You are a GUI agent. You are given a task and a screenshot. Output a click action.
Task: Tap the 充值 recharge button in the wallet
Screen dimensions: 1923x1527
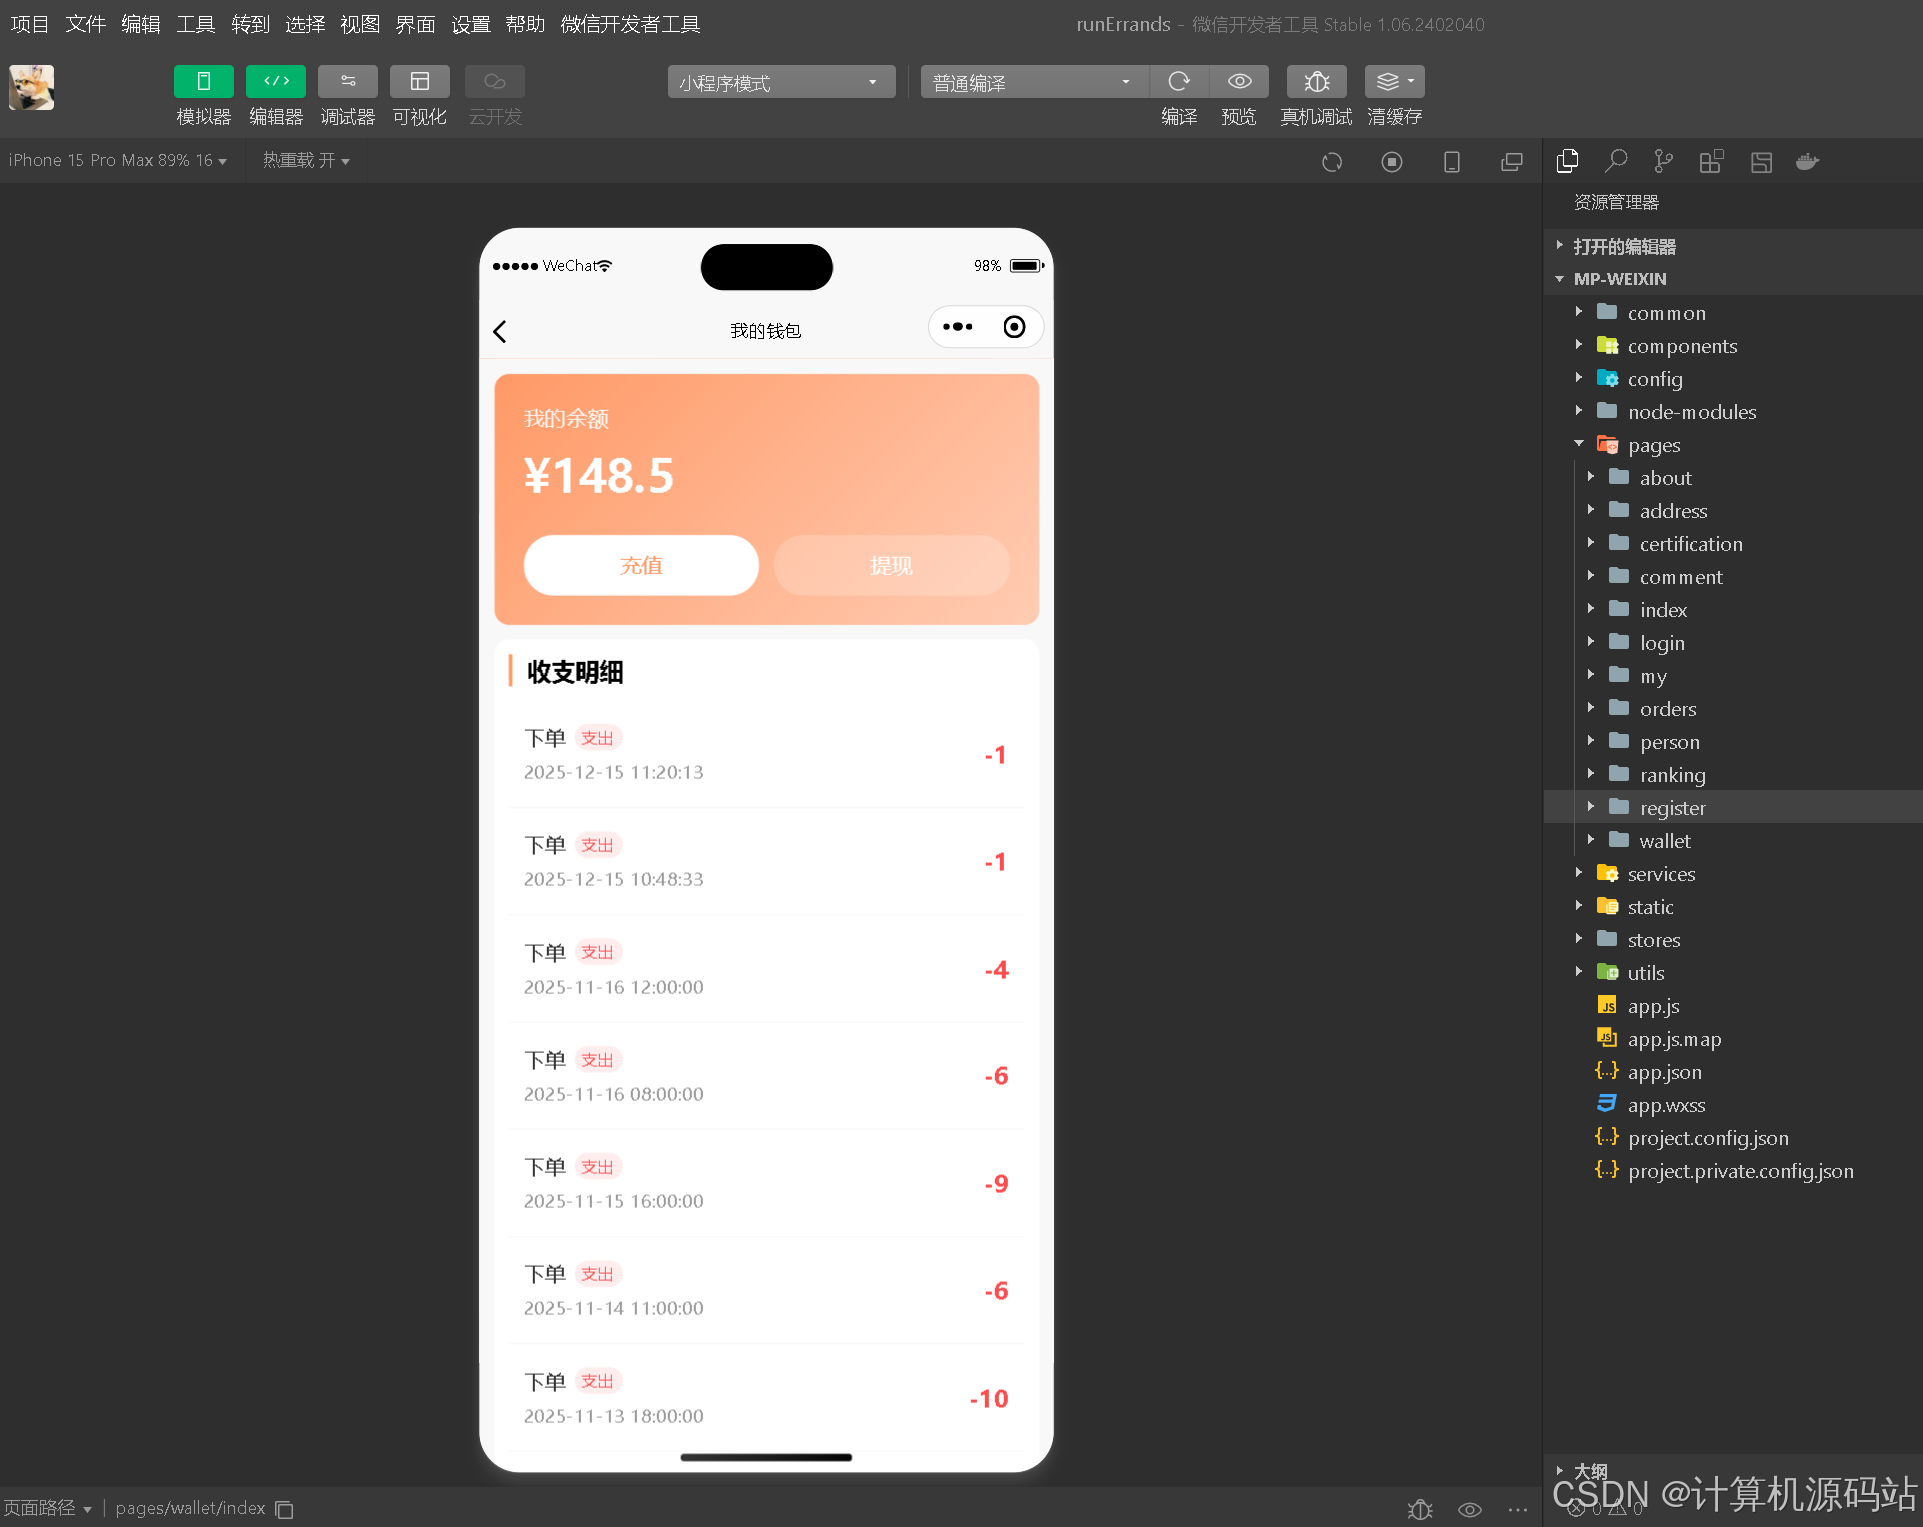[640, 565]
